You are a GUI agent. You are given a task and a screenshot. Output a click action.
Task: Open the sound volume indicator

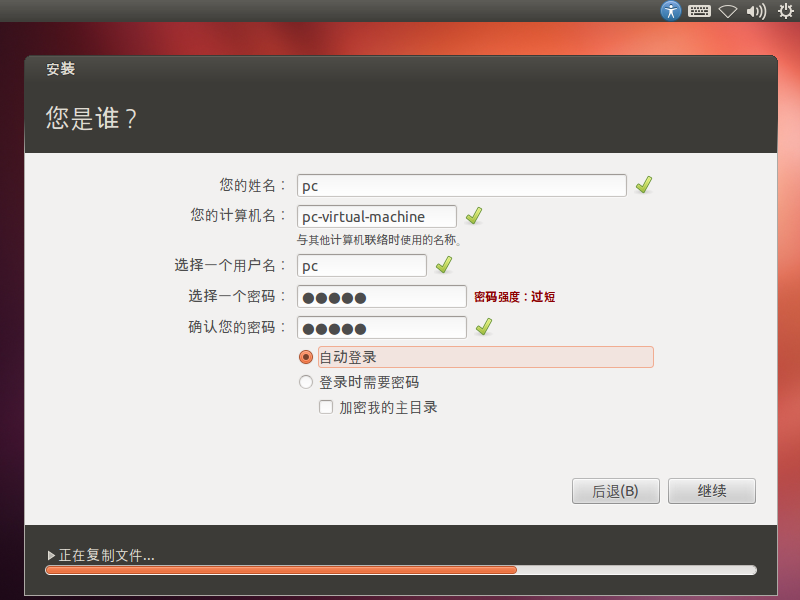click(x=756, y=11)
